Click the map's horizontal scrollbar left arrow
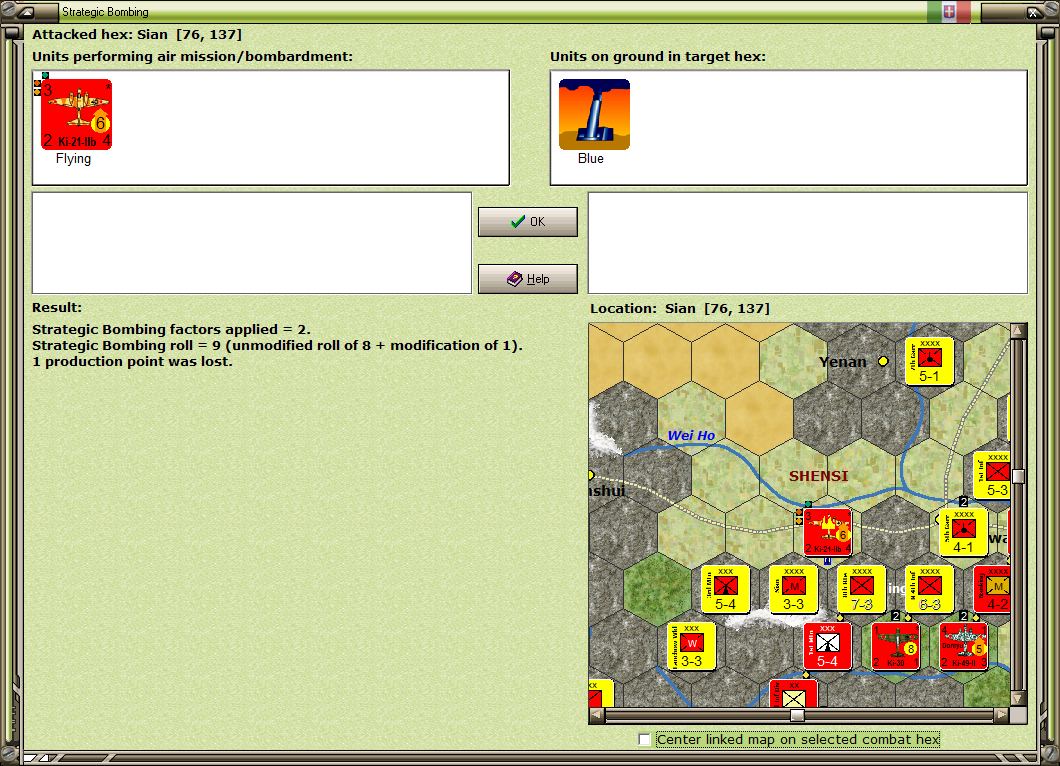1060x766 pixels. (x=596, y=715)
